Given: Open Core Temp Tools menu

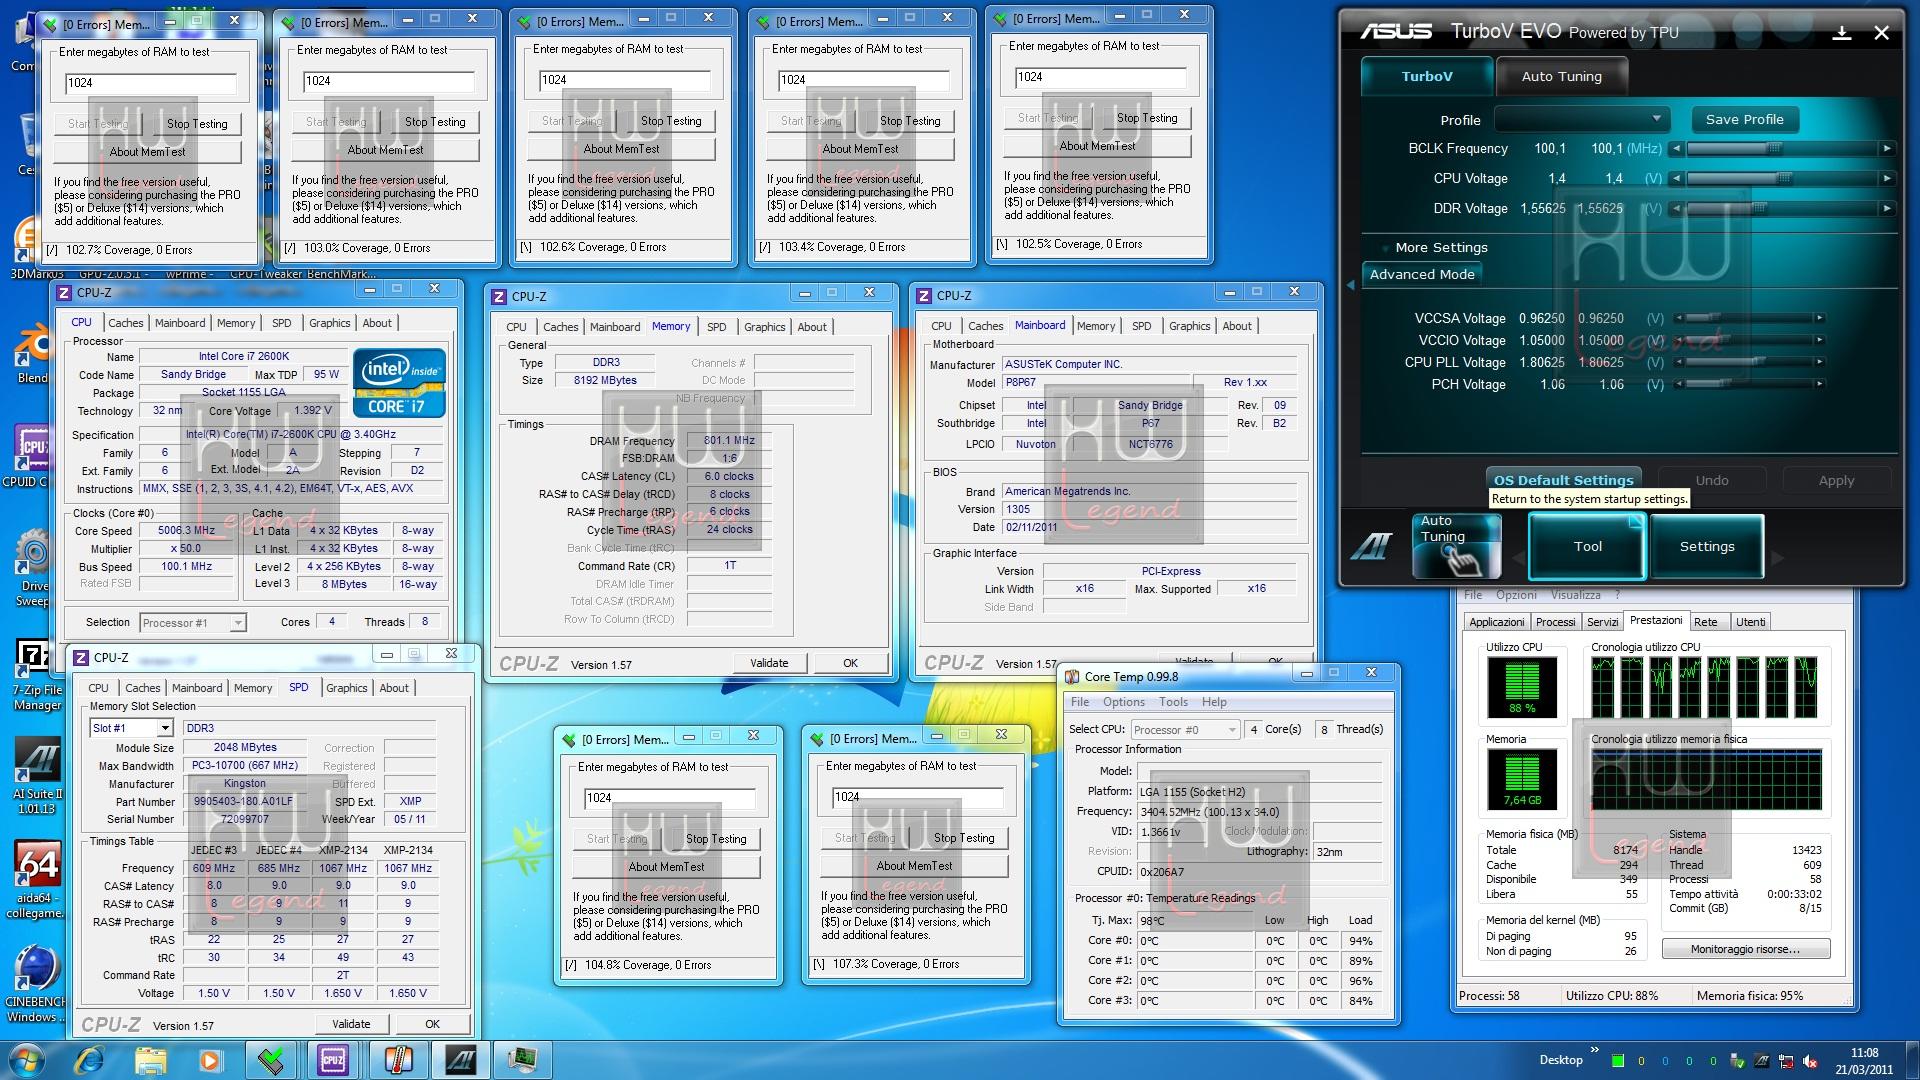Looking at the screenshot, I should 1173,702.
